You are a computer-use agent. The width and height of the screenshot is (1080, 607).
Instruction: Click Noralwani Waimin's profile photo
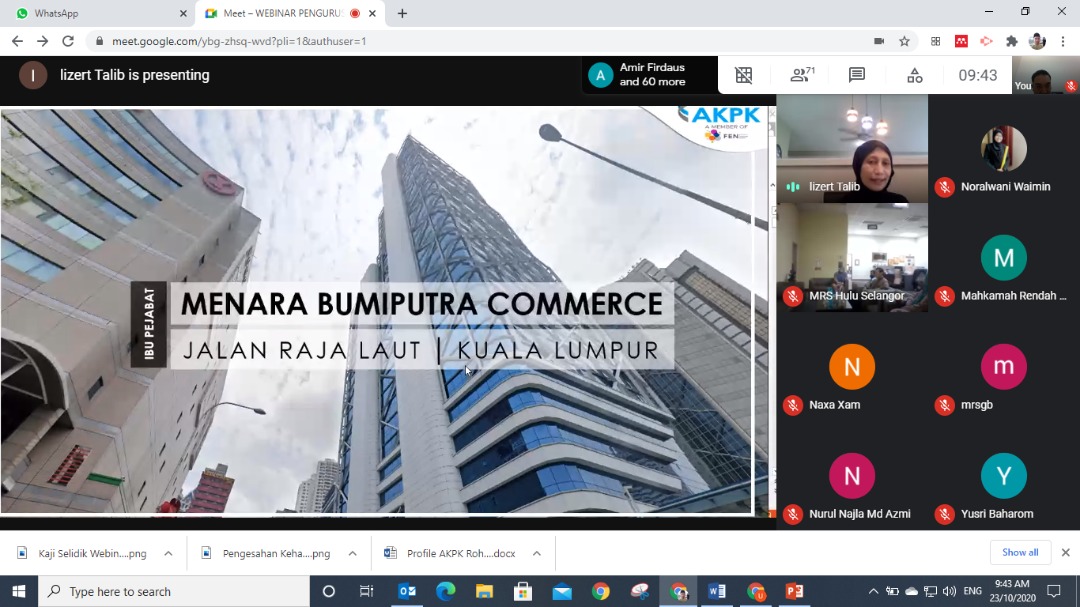pos(1004,148)
